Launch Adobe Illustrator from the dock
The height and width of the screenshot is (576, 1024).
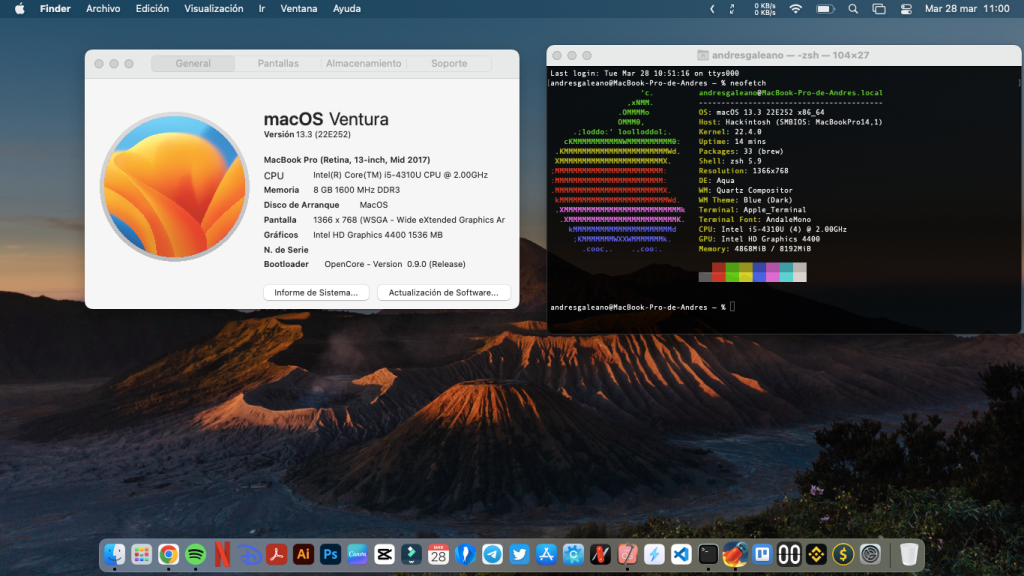(304, 554)
